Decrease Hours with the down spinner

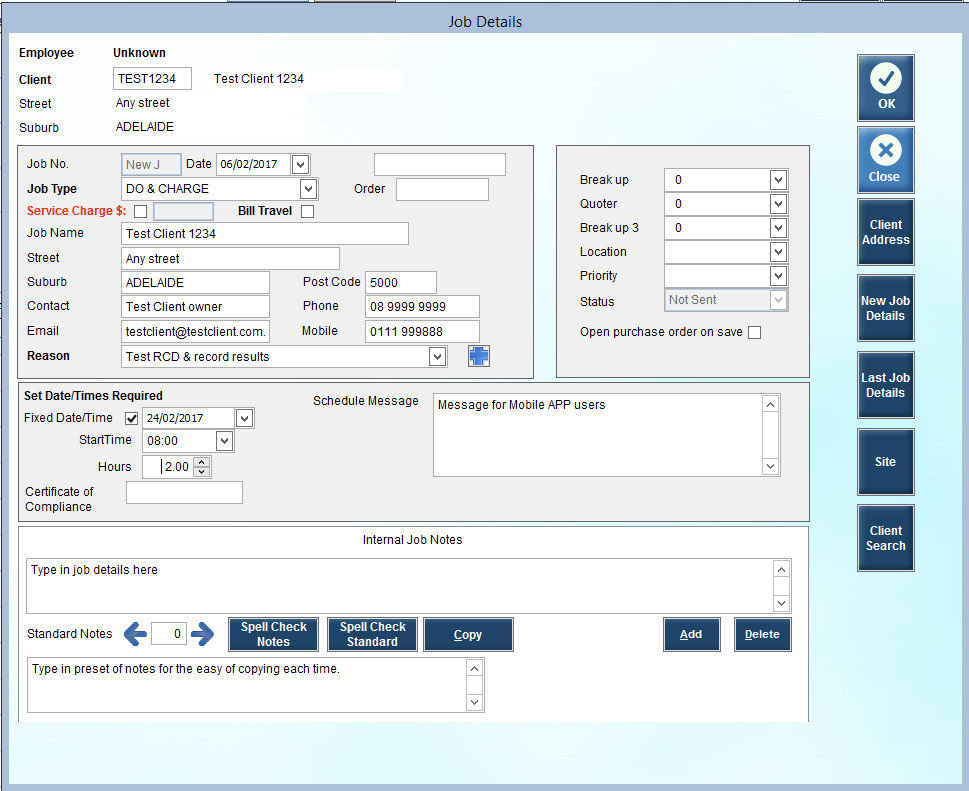201,472
